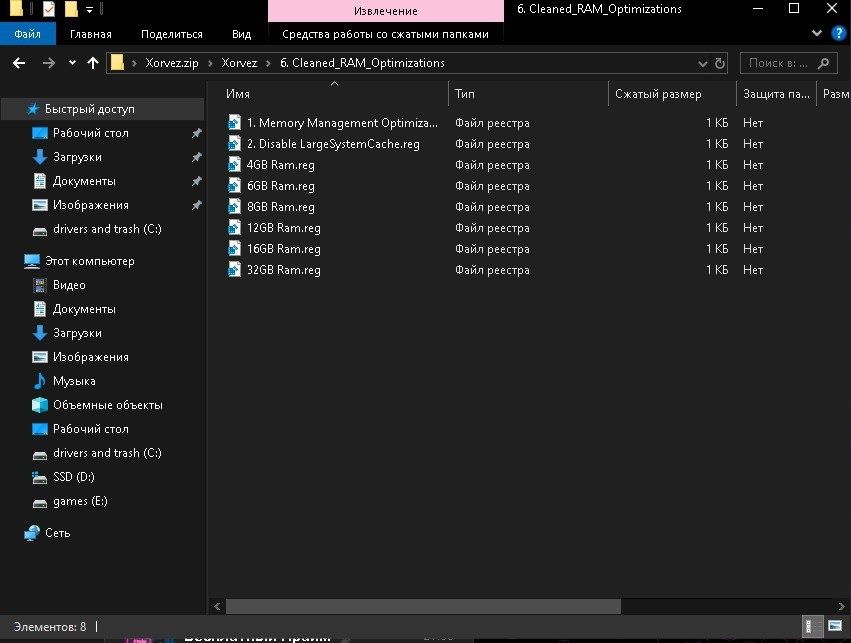Image resolution: width=851 pixels, height=643 pixels.
Task: Open the recent locations dropdown arrow
Action: [72, 63]
